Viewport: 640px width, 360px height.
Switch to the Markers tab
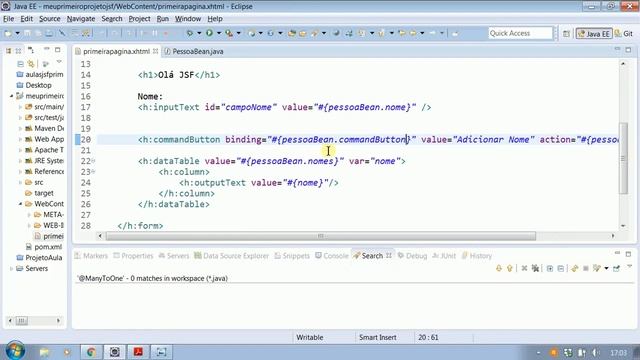91,256
